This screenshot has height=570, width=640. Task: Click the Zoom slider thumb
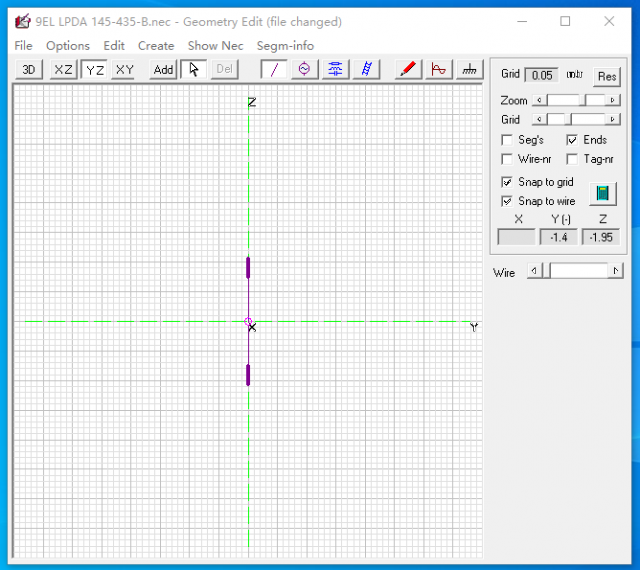pyautogui.click(x=583, y=100)
